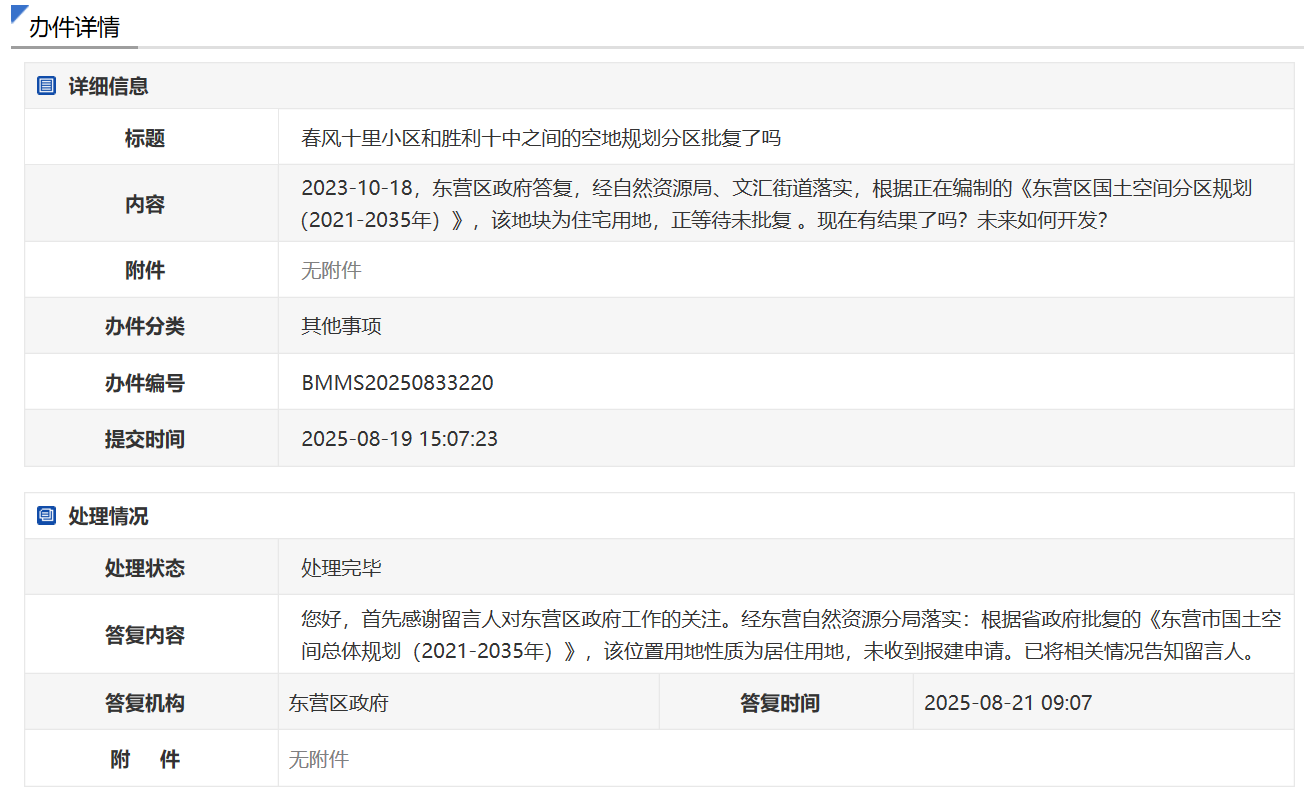Click 无附件 in the 详细信息 section

point(331,270)
